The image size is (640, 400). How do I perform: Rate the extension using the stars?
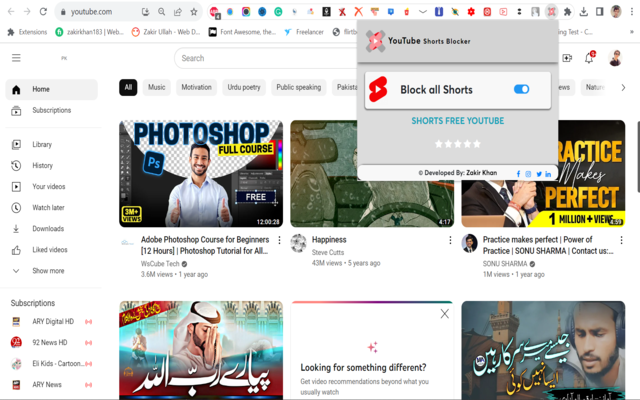(458, 144)
